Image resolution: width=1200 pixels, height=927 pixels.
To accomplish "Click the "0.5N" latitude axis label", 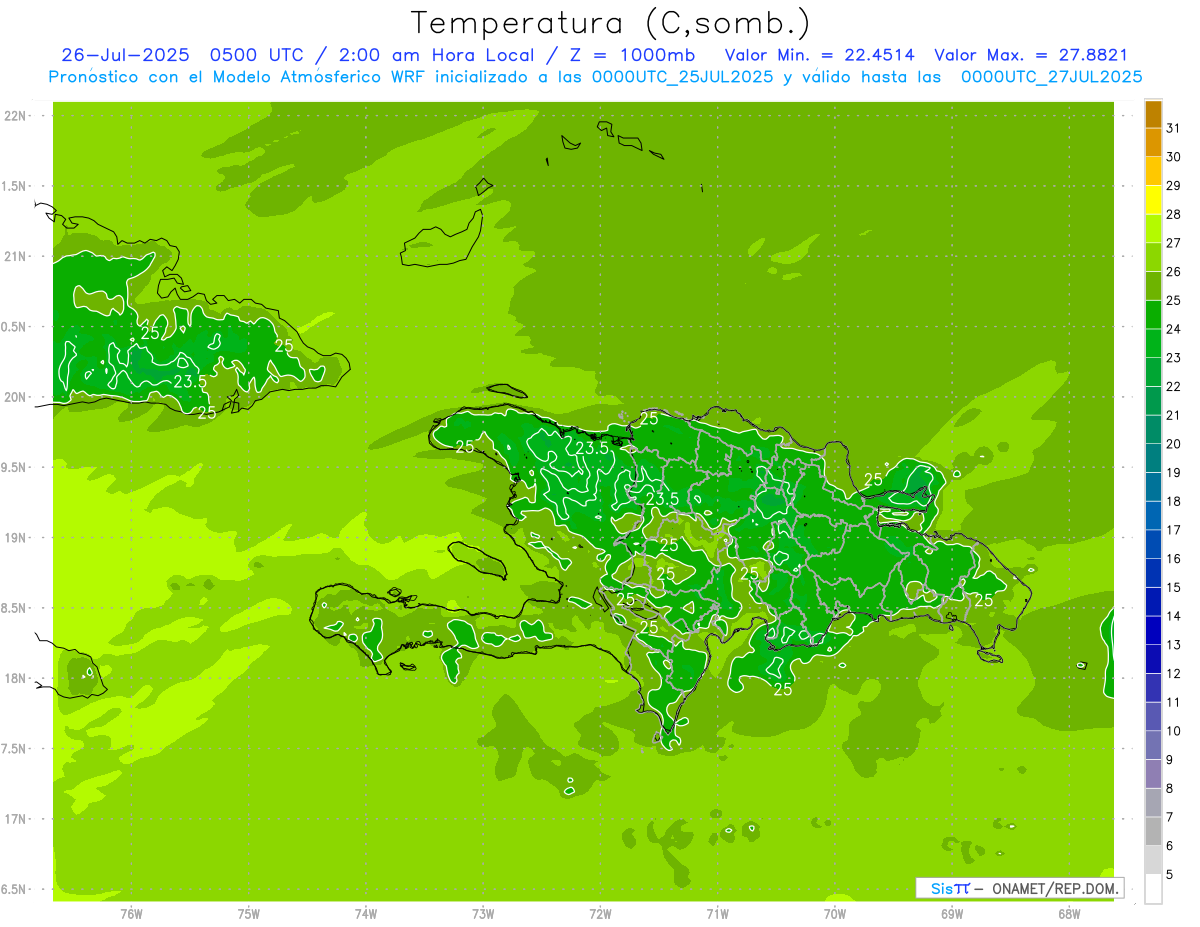I will (x=14, y=327).
